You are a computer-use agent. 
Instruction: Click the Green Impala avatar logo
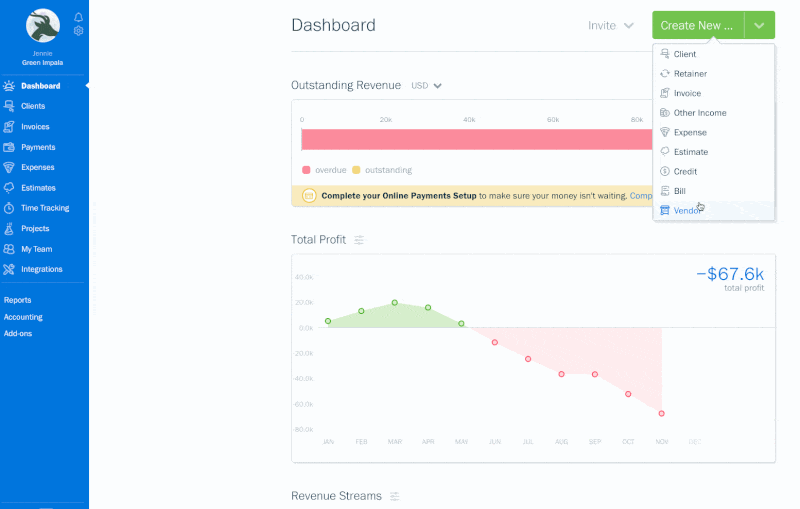43,26
